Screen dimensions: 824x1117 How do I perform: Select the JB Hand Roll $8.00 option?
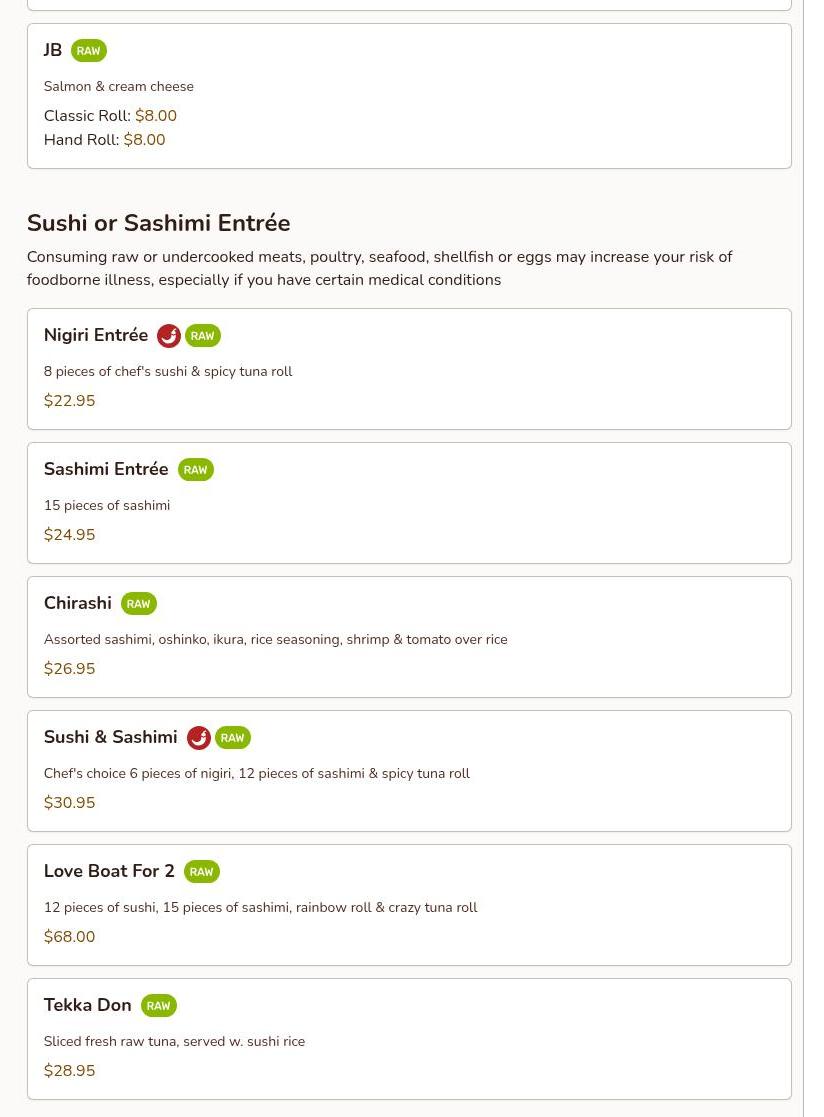coord(105,140)
